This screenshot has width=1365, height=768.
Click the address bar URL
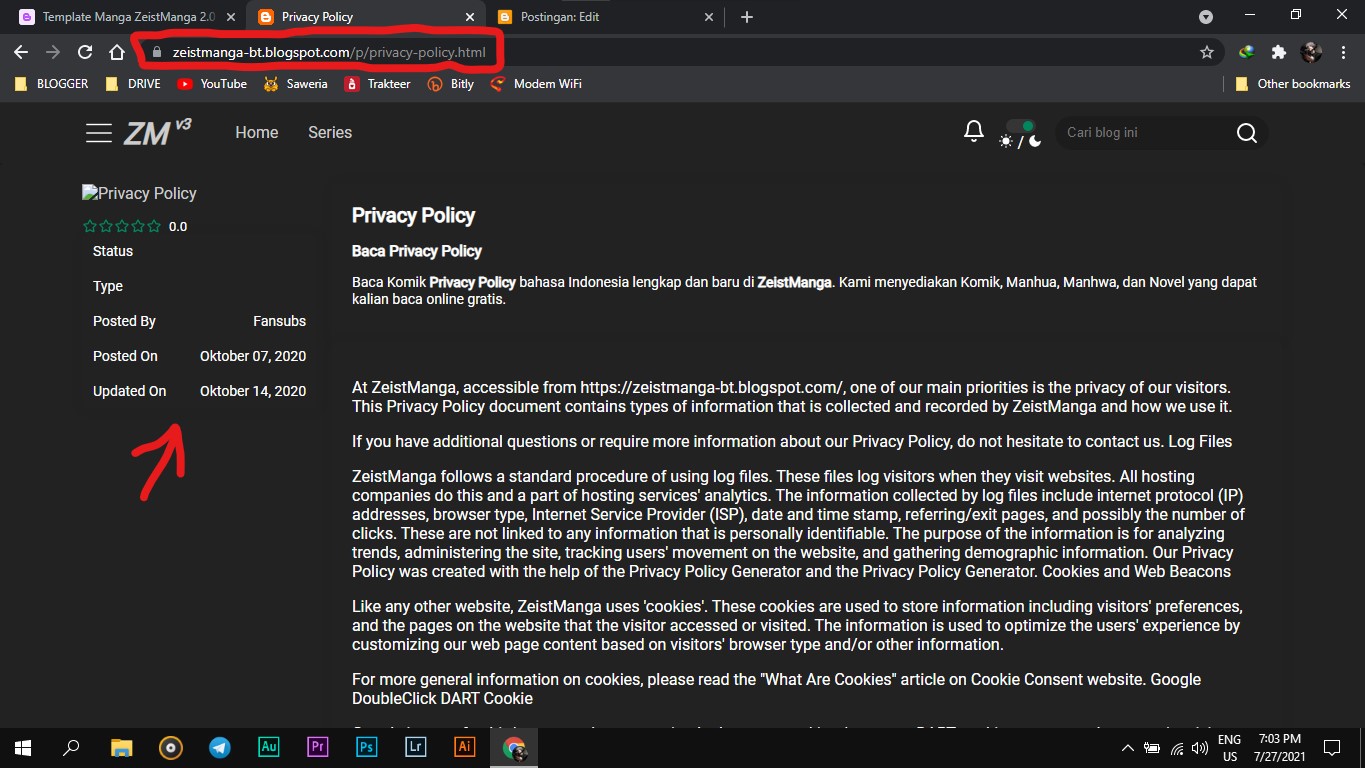[329, 52]
